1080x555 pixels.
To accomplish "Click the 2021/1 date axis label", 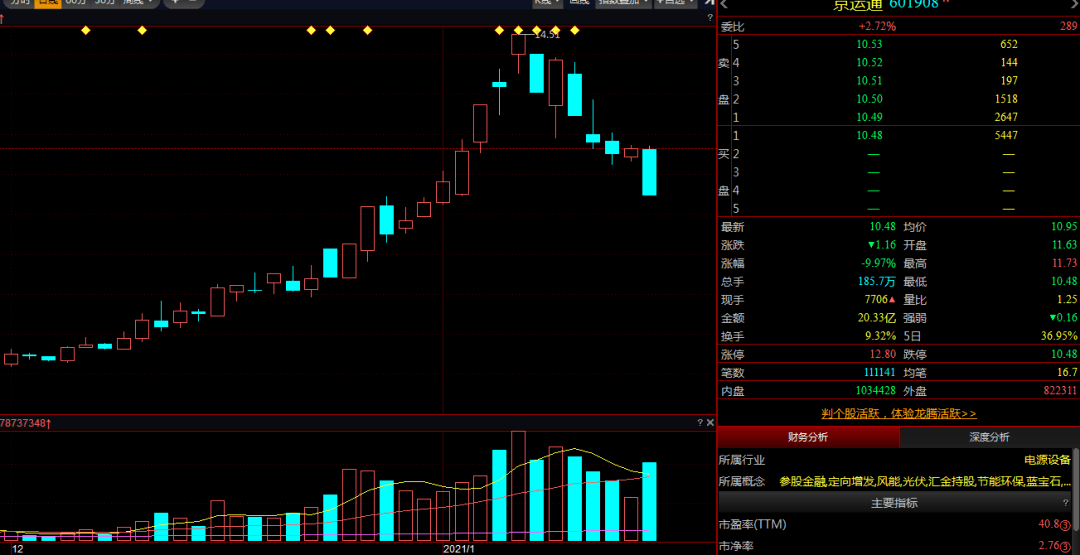I will point(459,549).
